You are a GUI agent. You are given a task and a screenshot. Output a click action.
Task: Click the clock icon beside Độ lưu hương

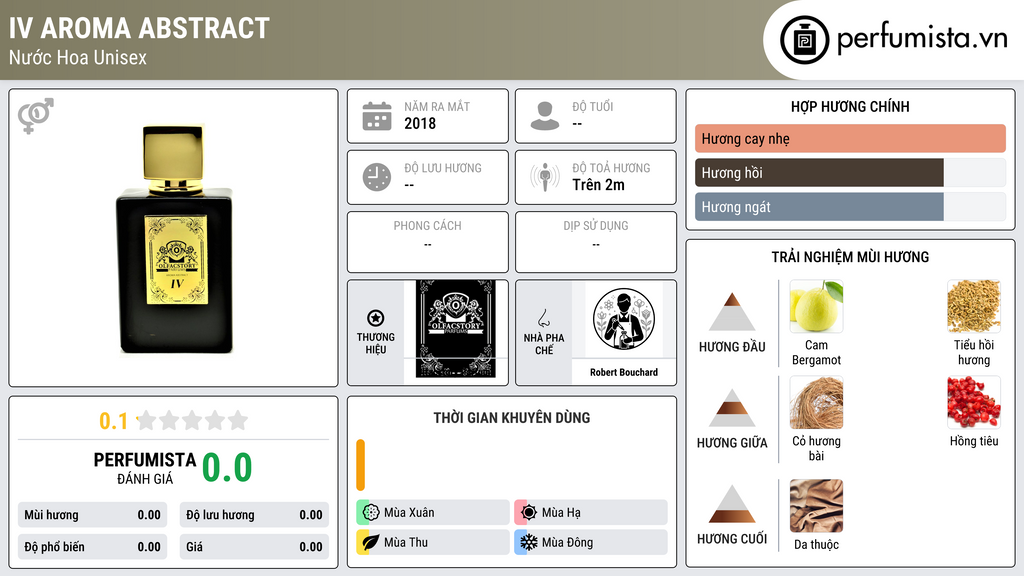point(377,177)
